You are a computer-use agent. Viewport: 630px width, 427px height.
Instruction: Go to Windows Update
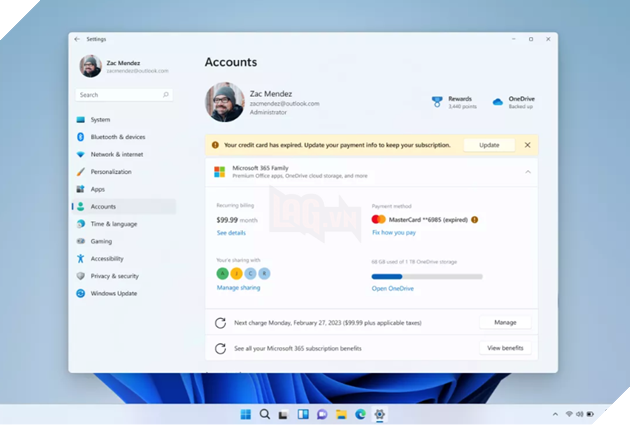click(124, 293)
